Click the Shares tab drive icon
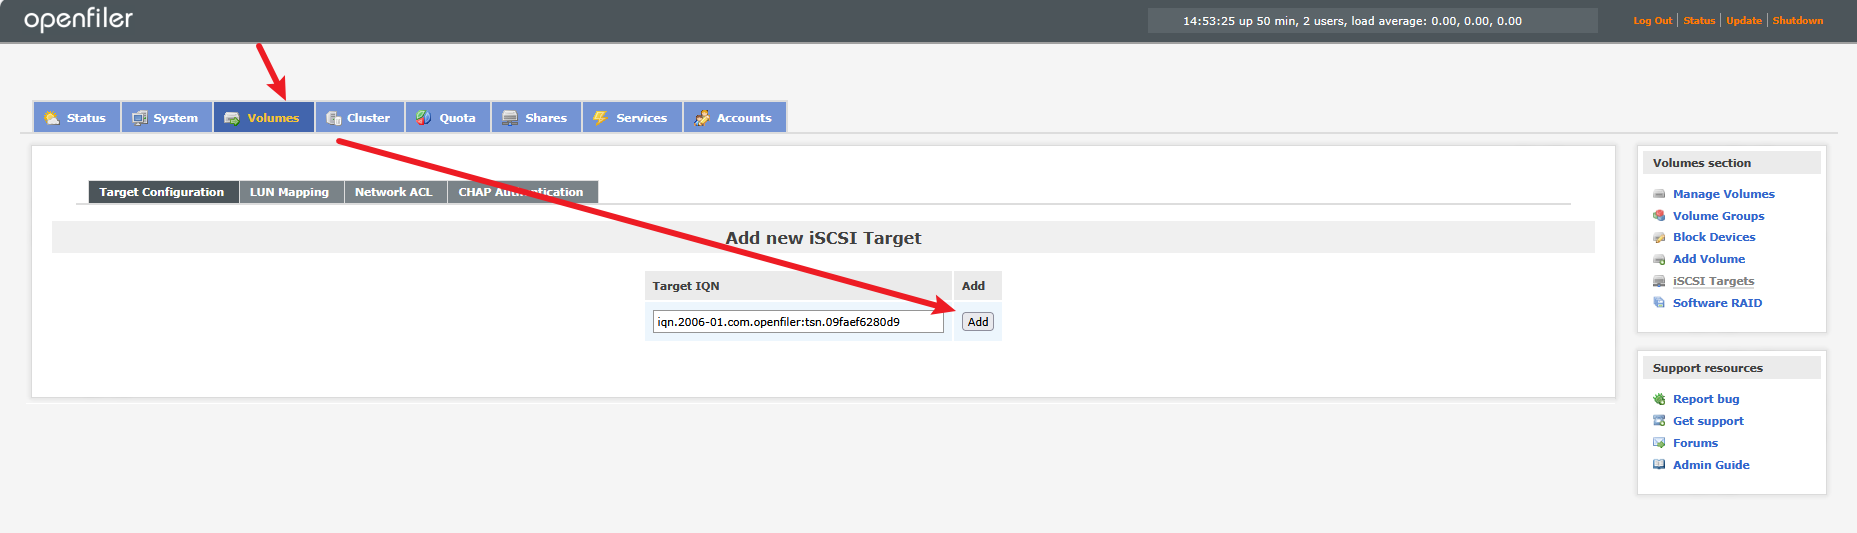 coord(510,118)
